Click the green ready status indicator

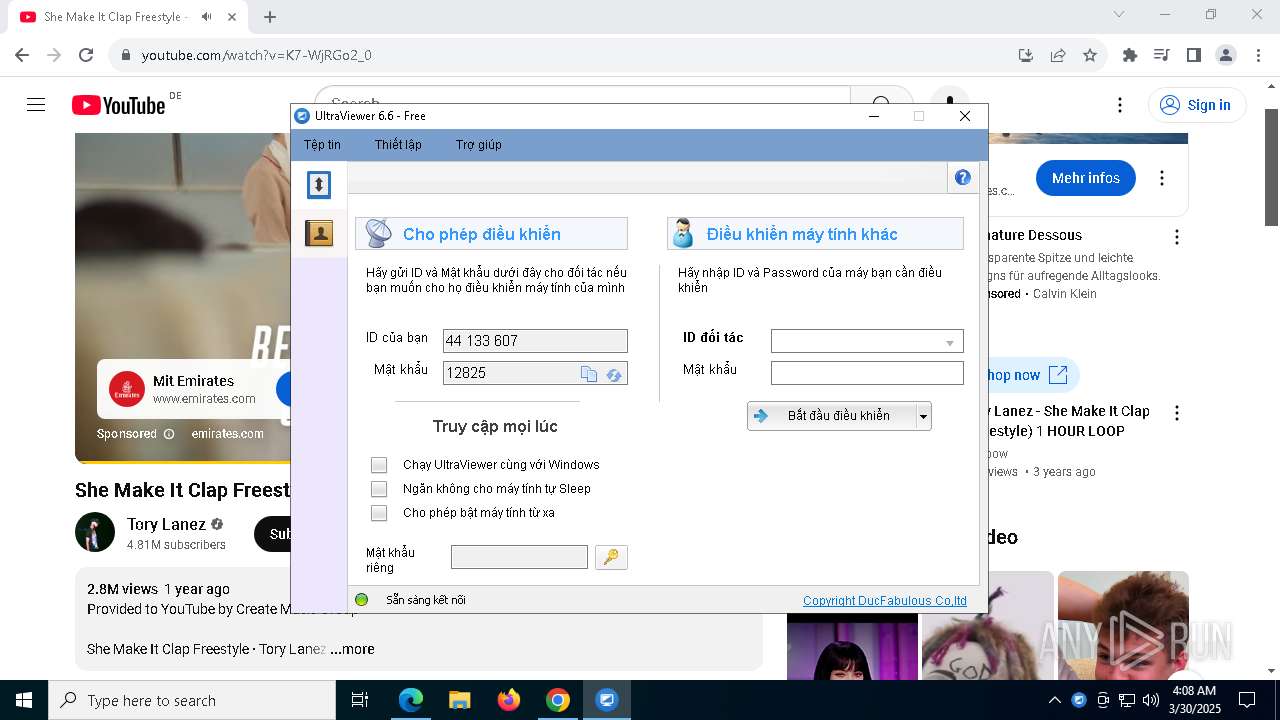pyautogui.click(x=362, y=600)
